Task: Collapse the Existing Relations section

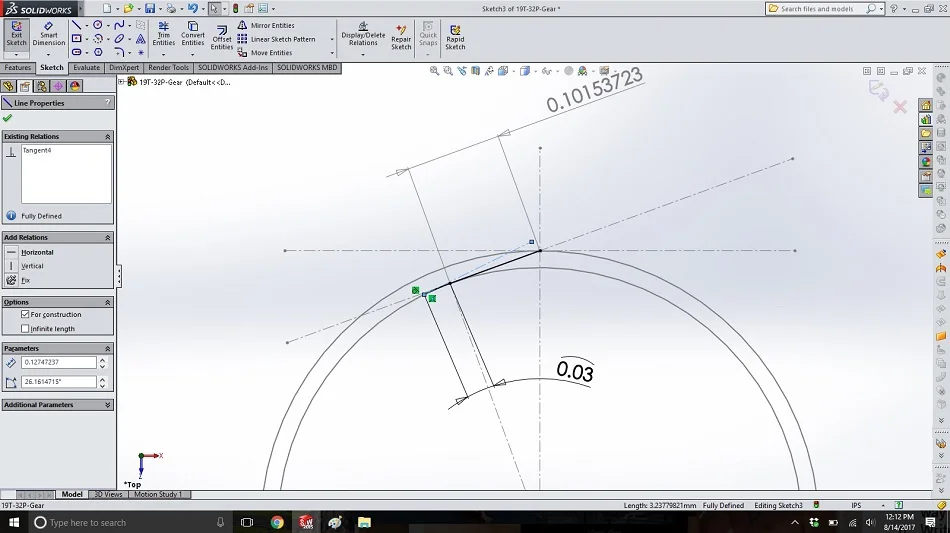Action: click(x=108, y=137)
